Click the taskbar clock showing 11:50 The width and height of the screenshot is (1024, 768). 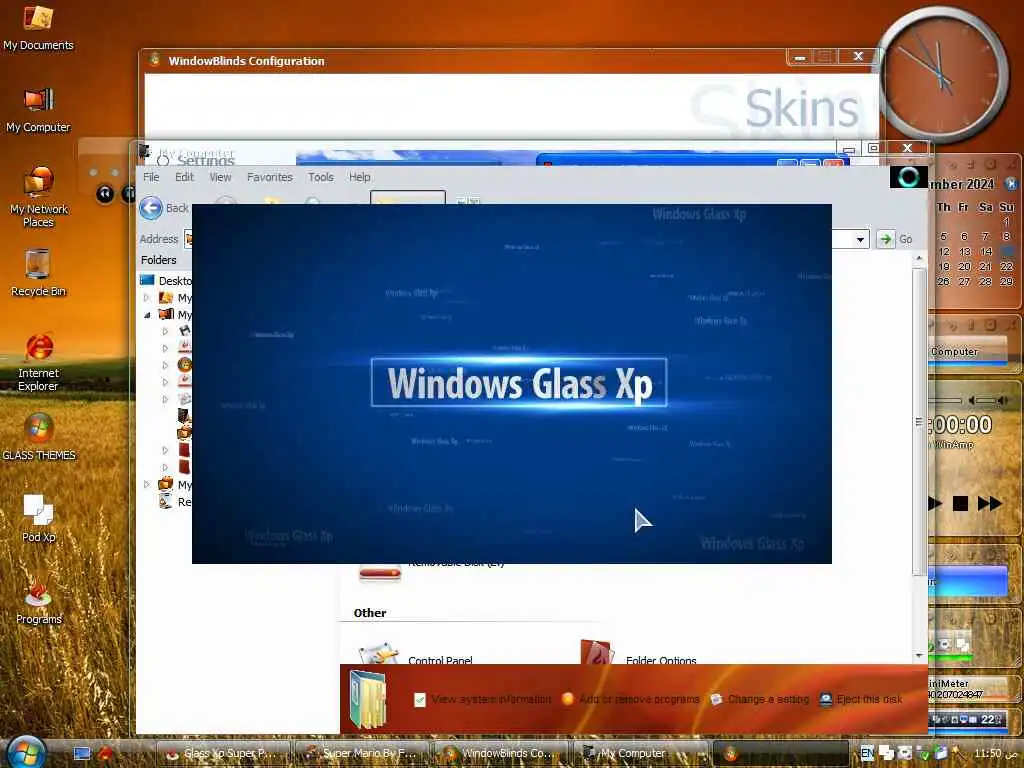click(x=995, y=754)
